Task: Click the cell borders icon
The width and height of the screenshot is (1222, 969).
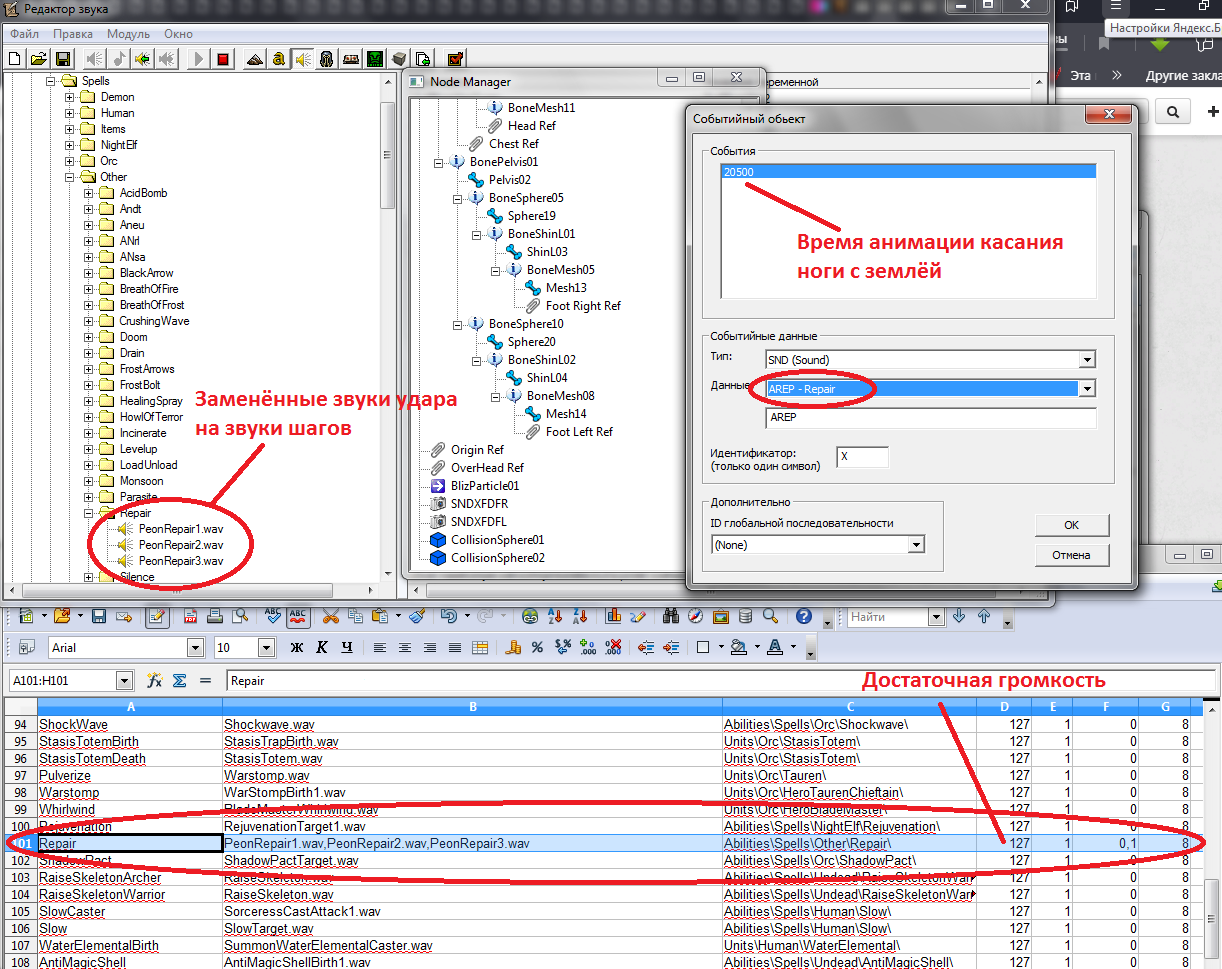Action: point(703,648)
